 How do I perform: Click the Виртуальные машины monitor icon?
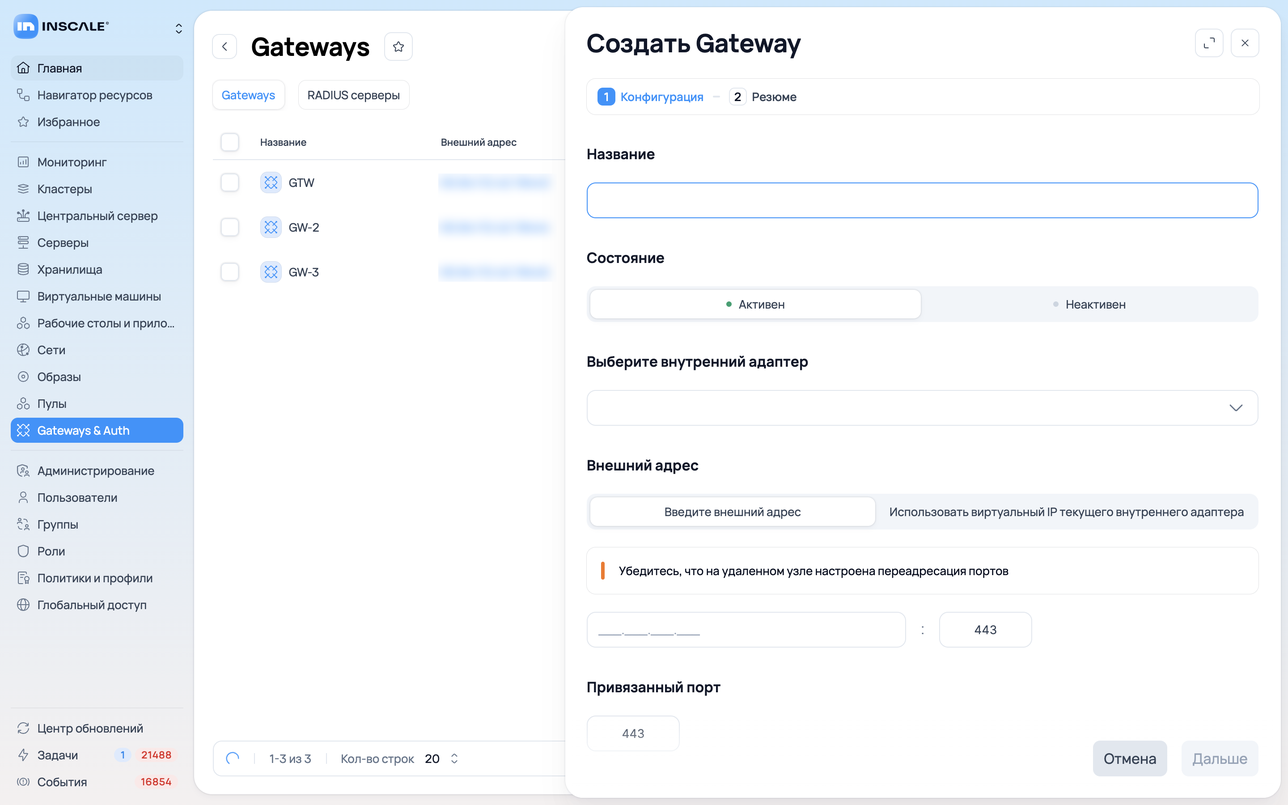click(24, 297)
